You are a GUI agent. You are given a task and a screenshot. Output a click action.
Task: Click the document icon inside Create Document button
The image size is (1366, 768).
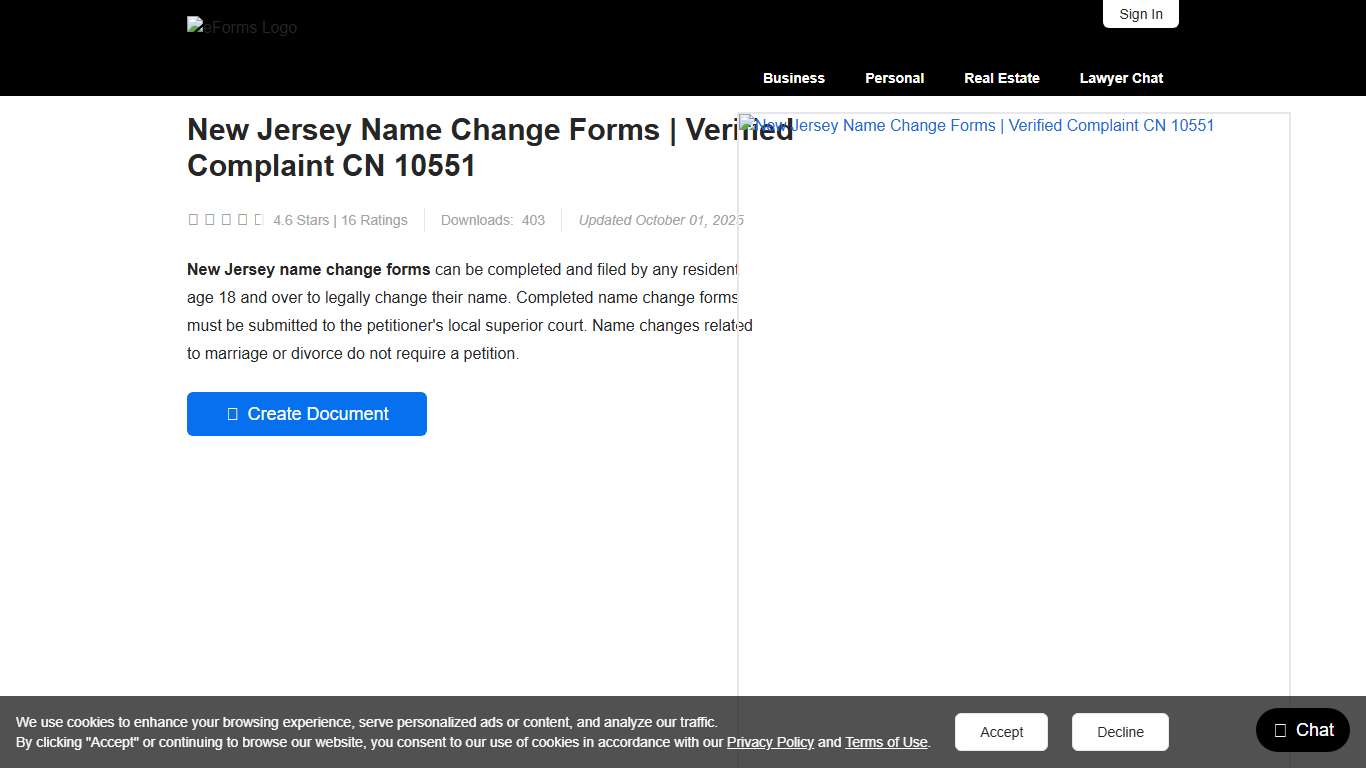pos(232,413)
